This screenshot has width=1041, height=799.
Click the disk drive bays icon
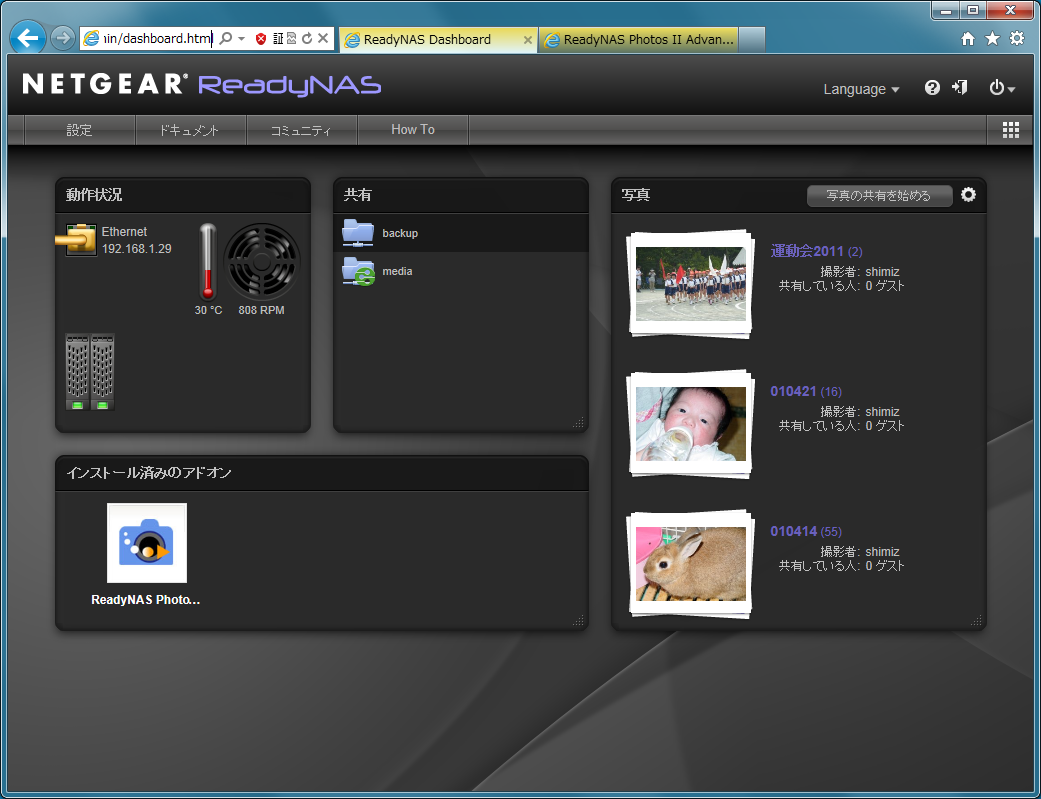coord(90,372)
